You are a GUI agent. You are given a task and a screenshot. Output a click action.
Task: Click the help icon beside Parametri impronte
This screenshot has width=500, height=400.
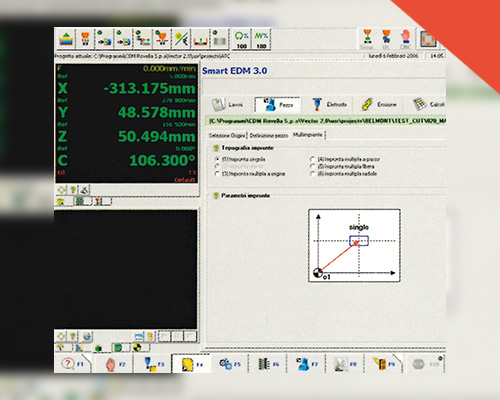[216, 195]
